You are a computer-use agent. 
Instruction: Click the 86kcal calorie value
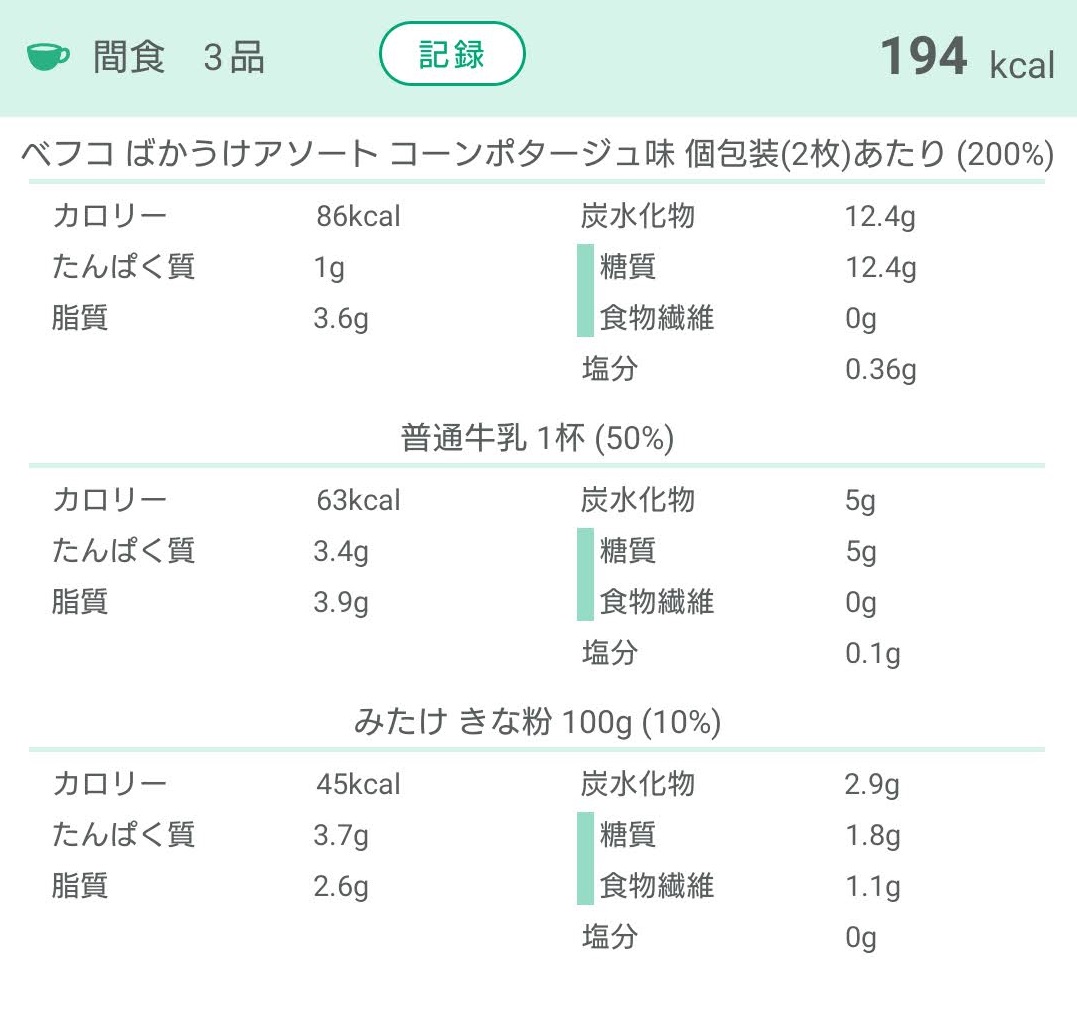pyautogui.click(x=358, y=216)
